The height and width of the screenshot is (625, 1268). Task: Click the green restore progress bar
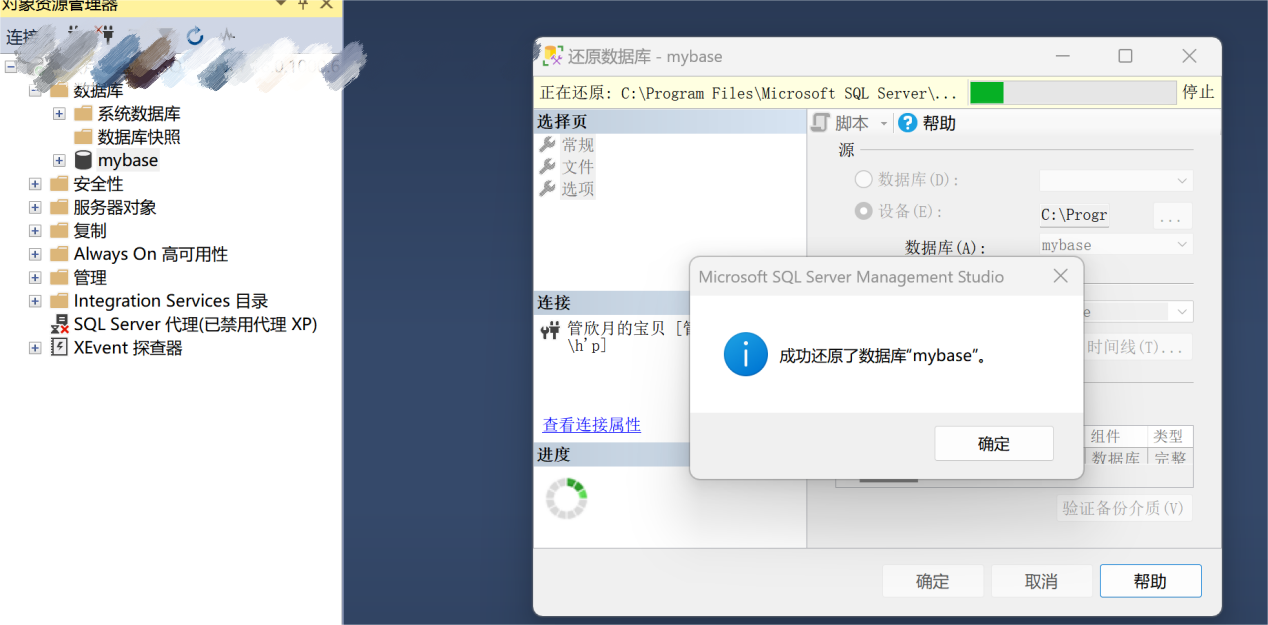click(x=1073, y=93)
